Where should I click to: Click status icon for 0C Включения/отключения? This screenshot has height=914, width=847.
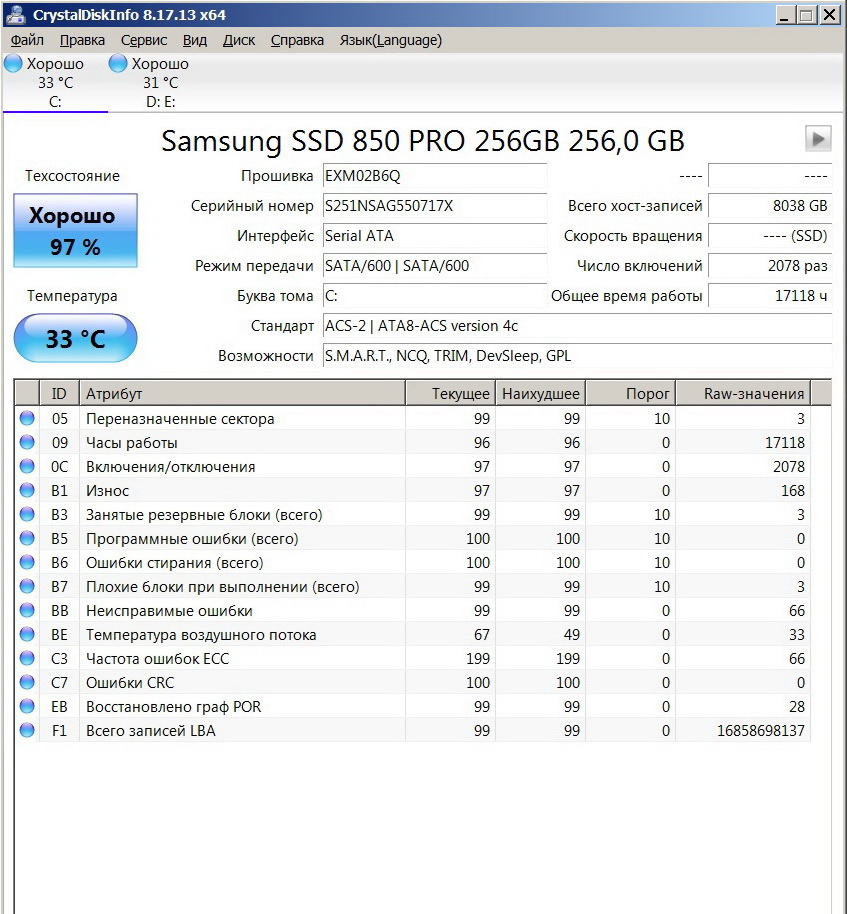[x=27, y=466]
